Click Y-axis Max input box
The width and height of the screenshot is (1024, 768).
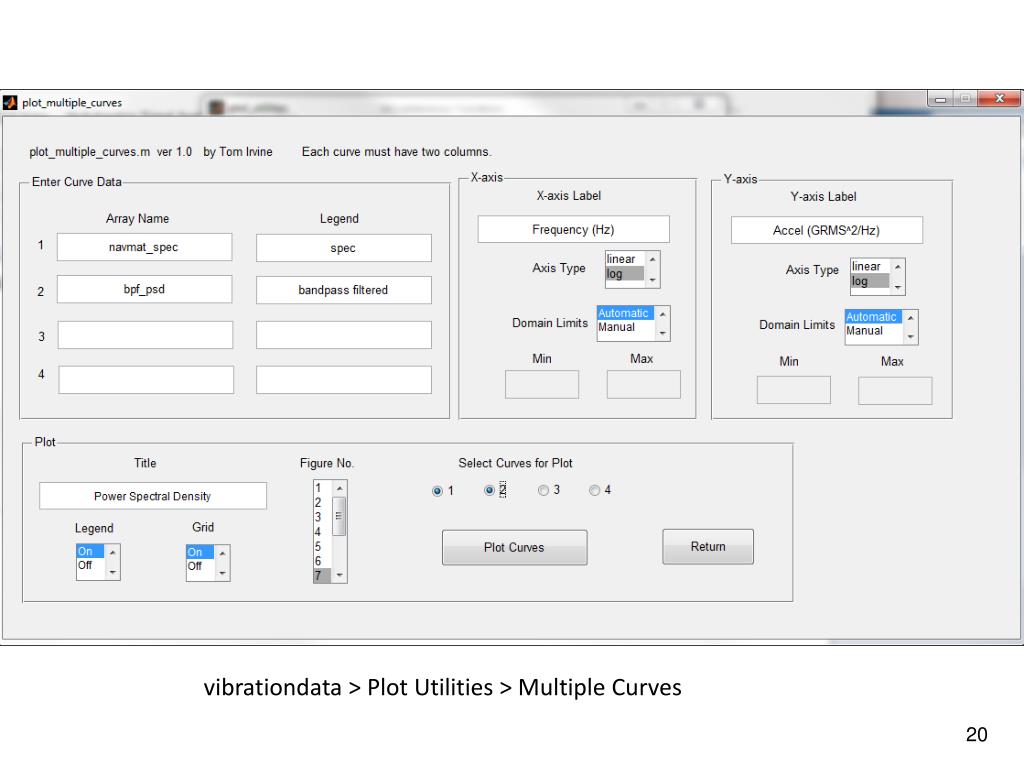895,391
